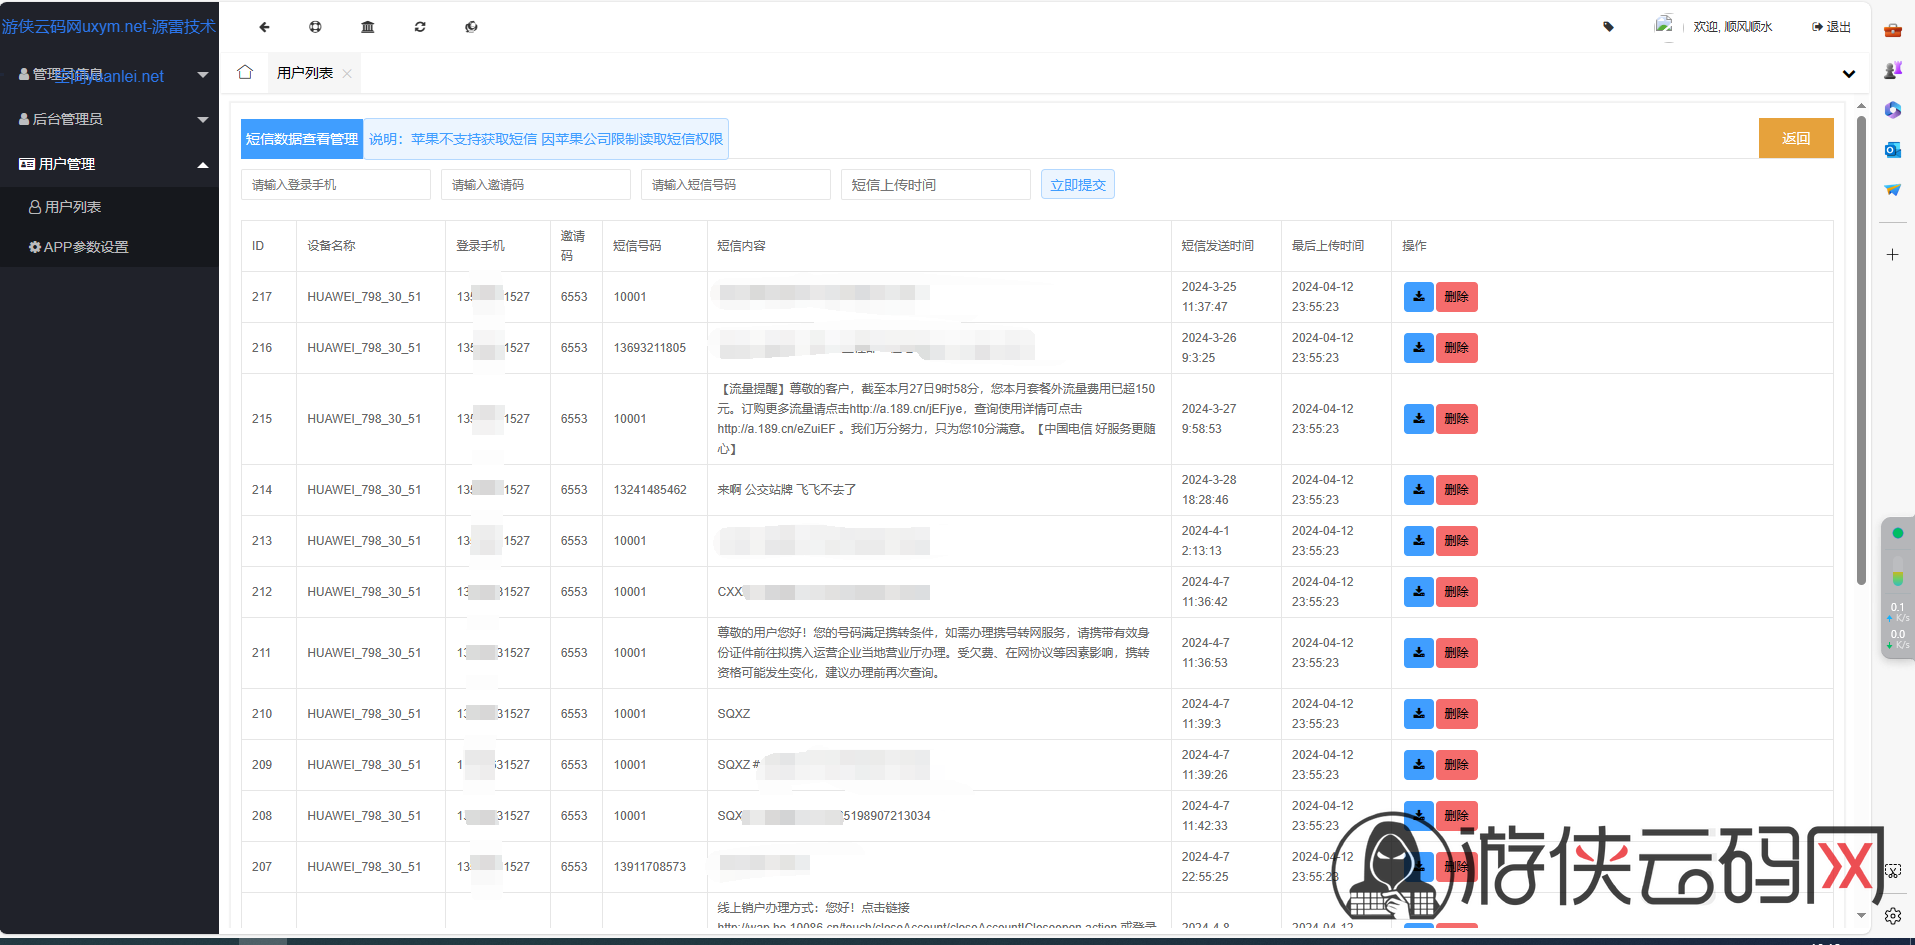Delete the SMS record with ID 216
This screenshot has height=945, width=1915.
pyautogui.click(x=1456, y=348)
